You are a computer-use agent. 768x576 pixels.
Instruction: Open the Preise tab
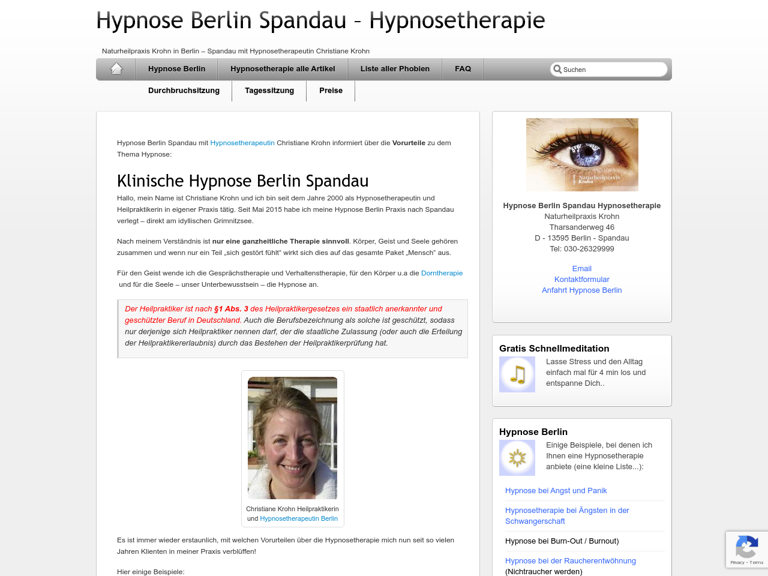331,91
